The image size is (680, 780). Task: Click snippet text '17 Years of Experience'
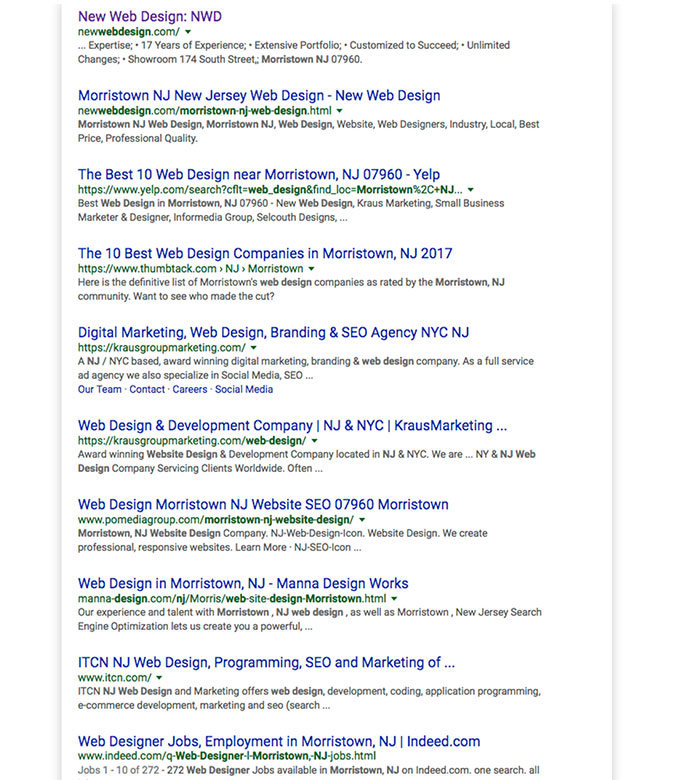coord(193,45)
